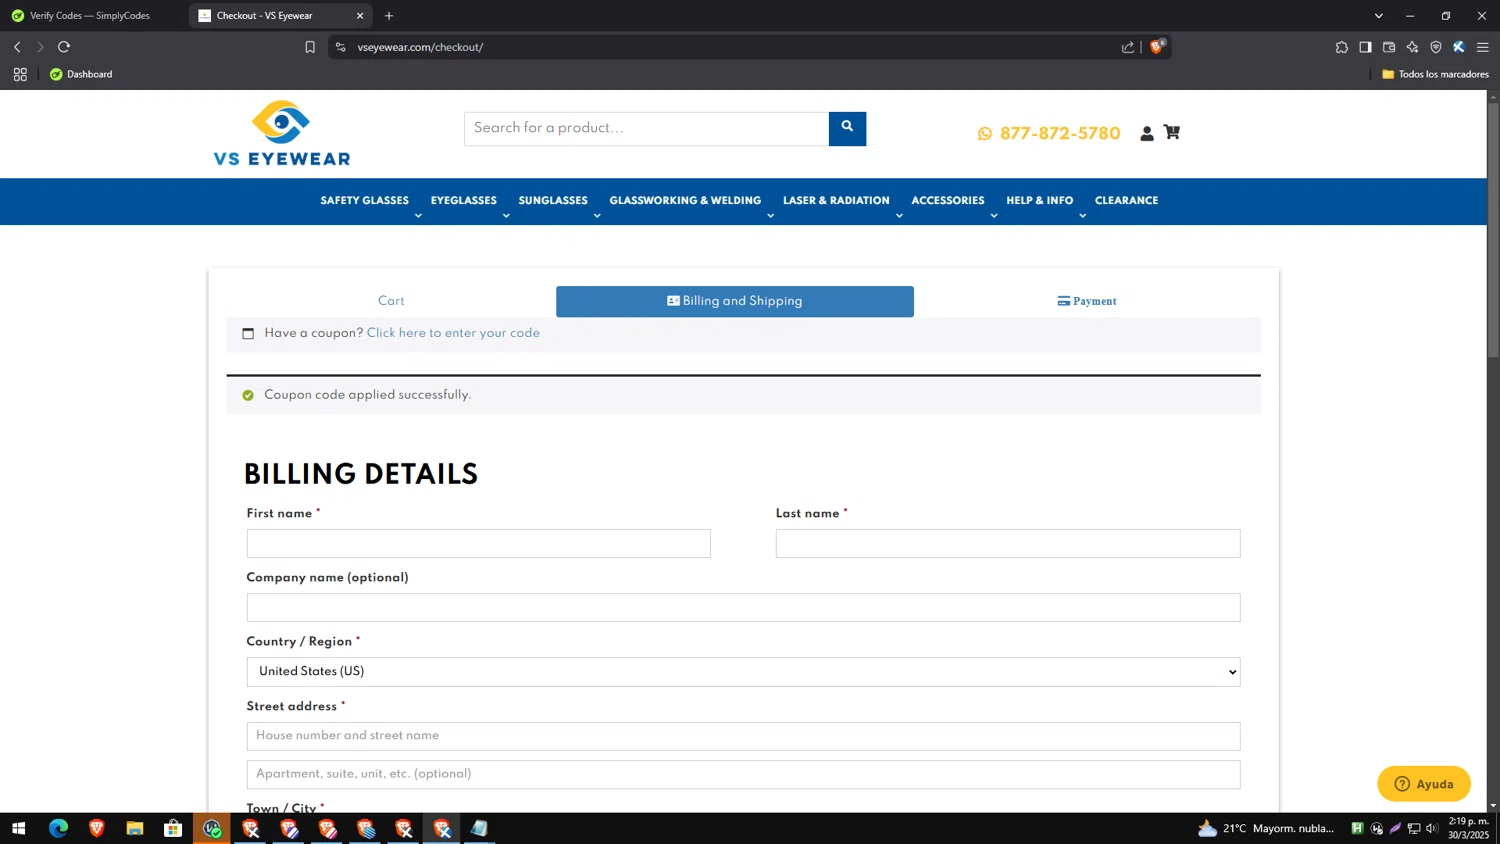Focus the Last name field
Viewport: 1500px width, 844px height.
pyautogui.click(x=1008, y=543)
